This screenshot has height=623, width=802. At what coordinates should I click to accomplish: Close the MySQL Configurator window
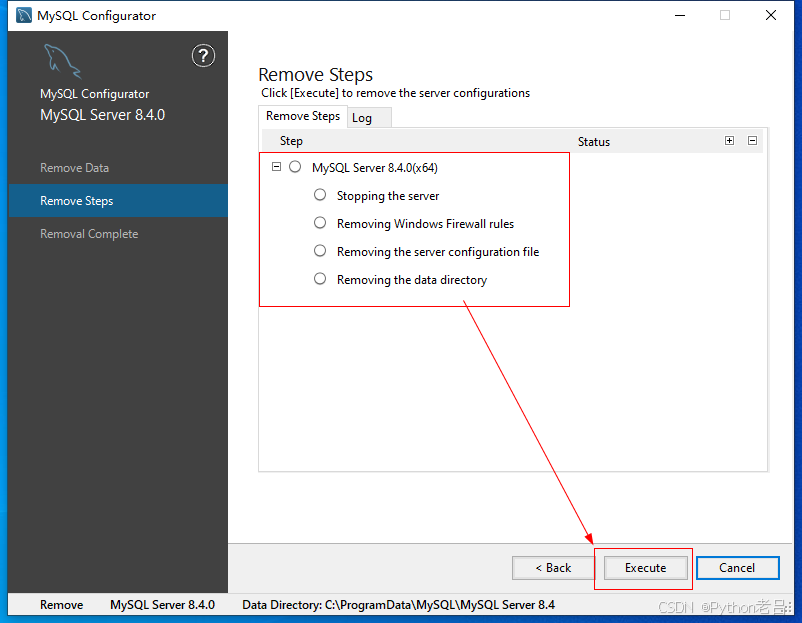pyautogui.click(x=771, y=15)
